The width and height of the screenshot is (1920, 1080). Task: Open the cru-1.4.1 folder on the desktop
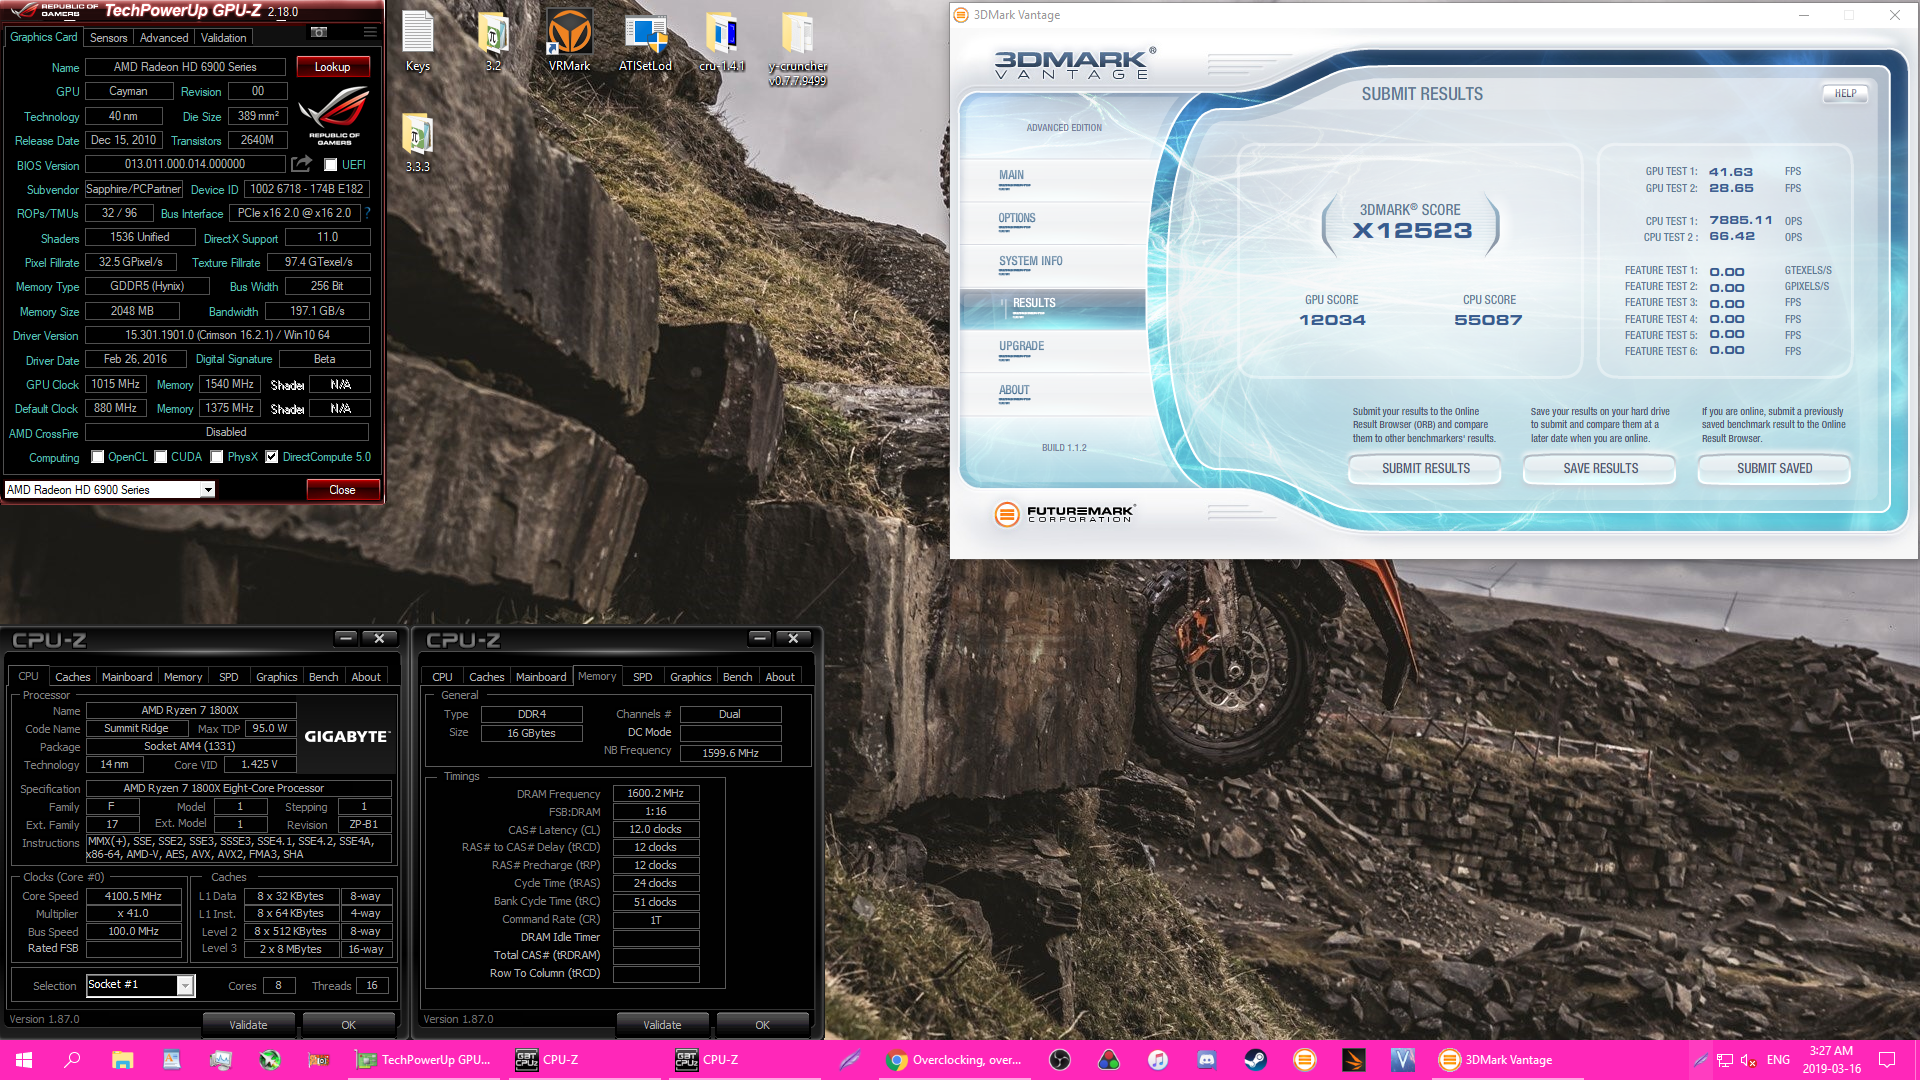pyautogui.click(x=721, y=41)
